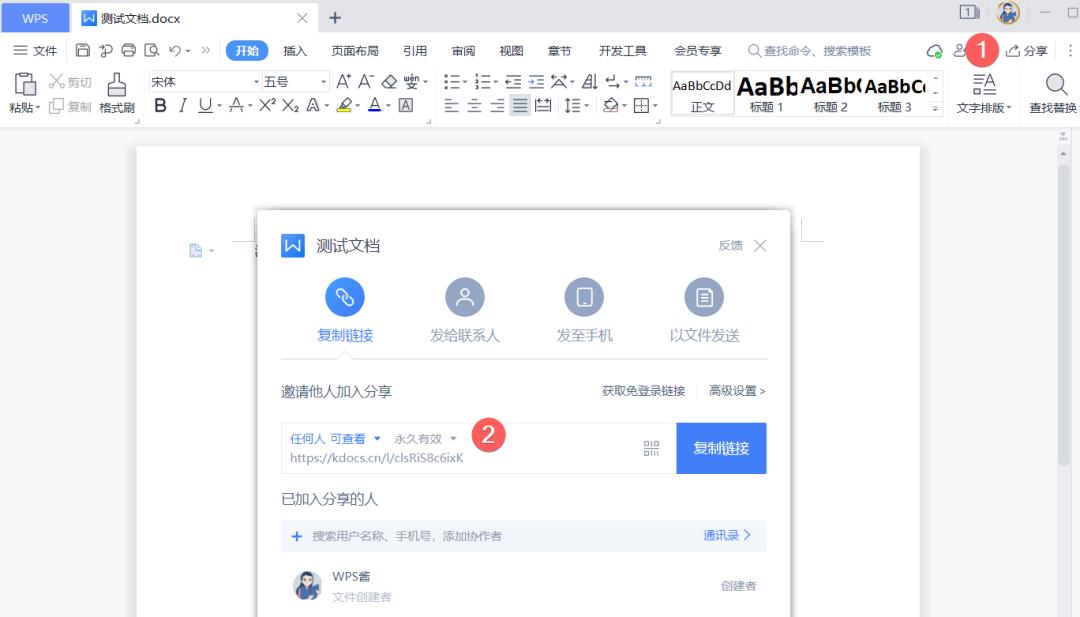
Task: Open 高级设置 advanced settings link
Action: pos(736,390)
